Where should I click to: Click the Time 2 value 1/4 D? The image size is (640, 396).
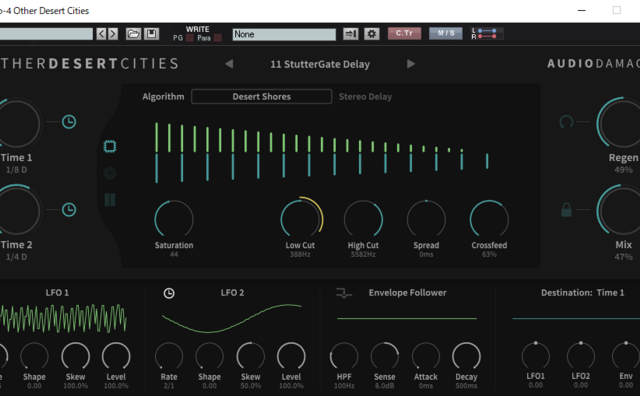16,257
